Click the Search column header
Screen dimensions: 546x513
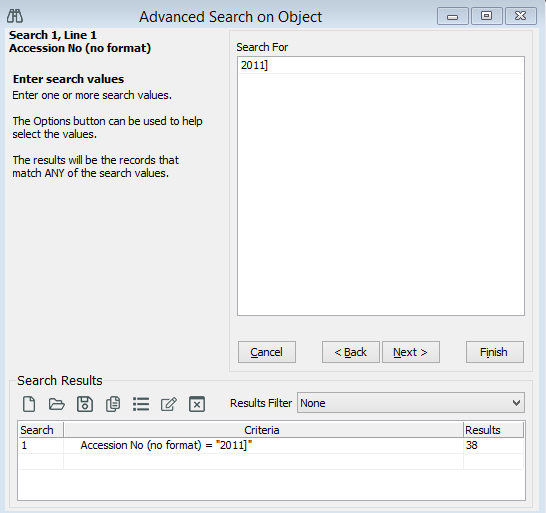point(41,430)
